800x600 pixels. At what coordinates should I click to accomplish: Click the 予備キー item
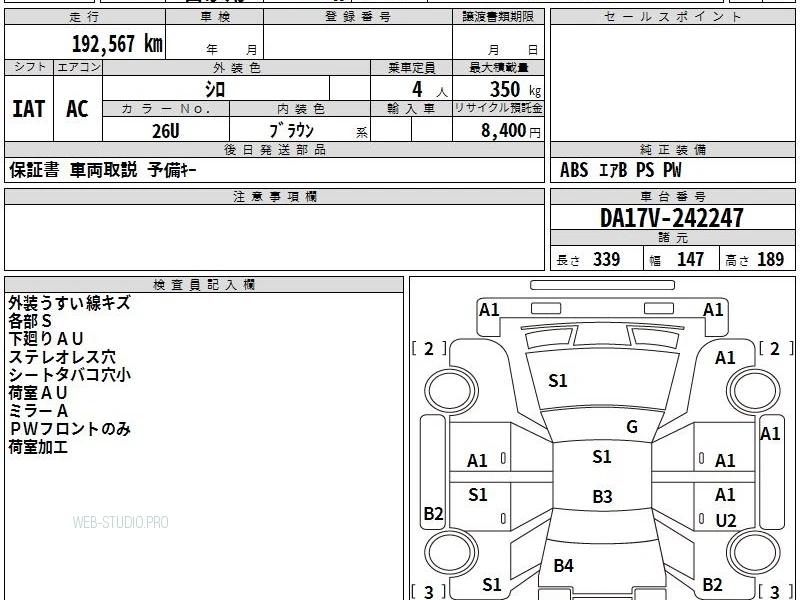click(x=172, y=170)
